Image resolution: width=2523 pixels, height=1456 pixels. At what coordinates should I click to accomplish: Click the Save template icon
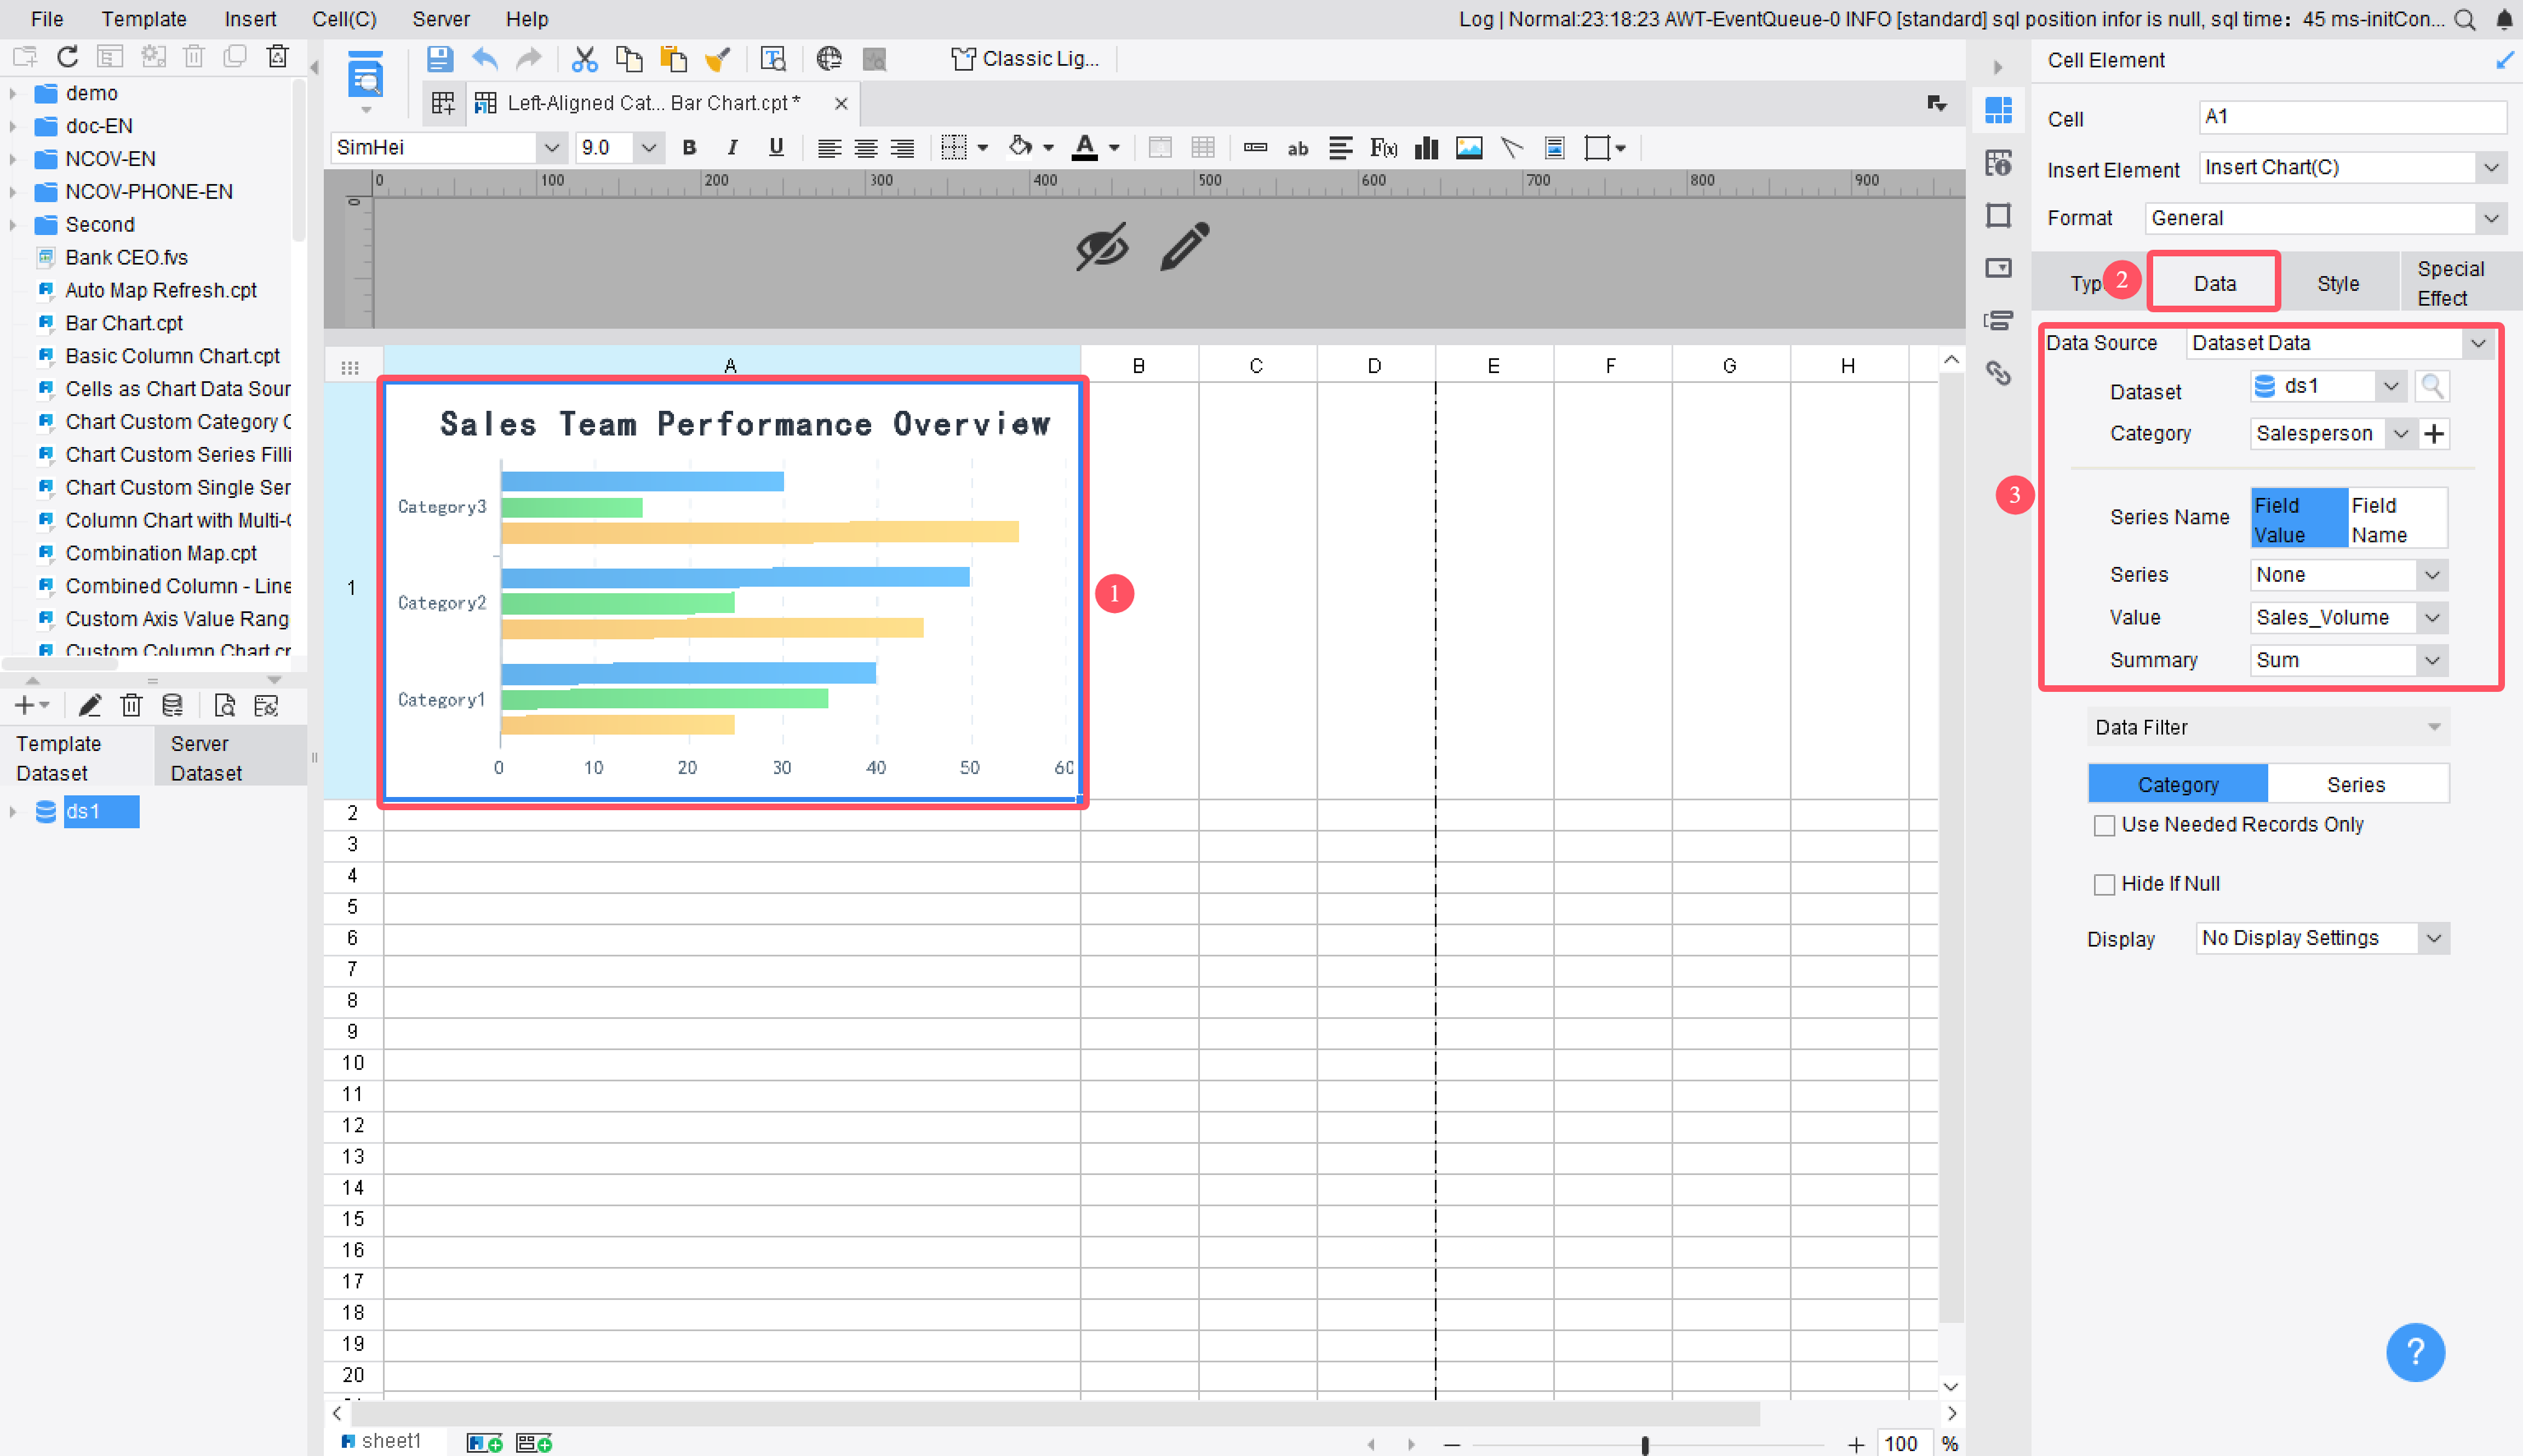pyautogui.click(x=439, y=59)
